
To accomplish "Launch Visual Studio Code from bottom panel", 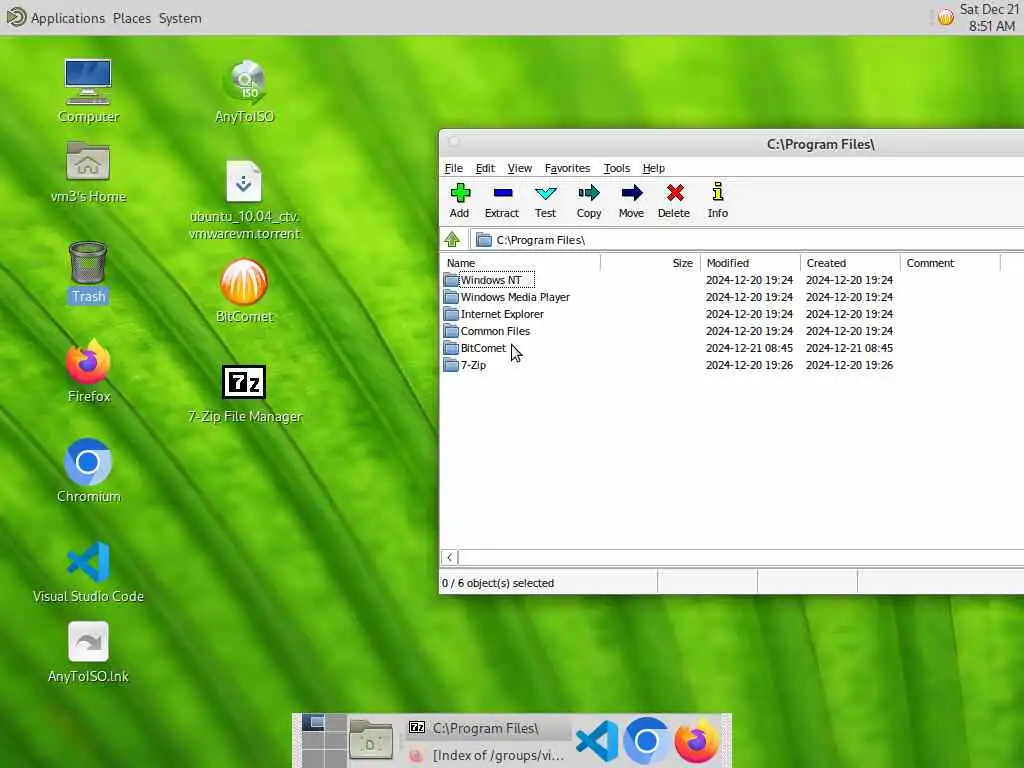I will point(597,741).
